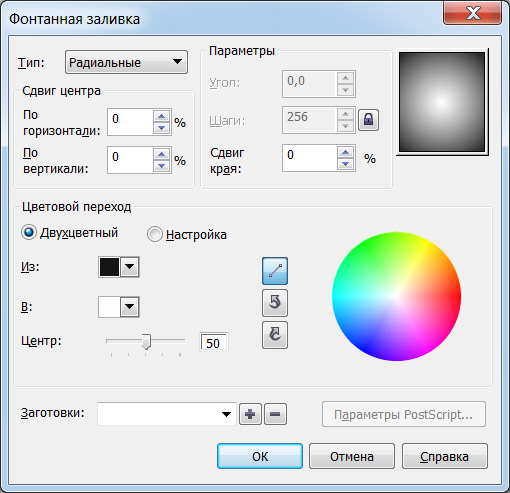Click the lock icon beside Шаги
Image resolution: width=510 pixels, height=493 pixels.
[368, 119]
